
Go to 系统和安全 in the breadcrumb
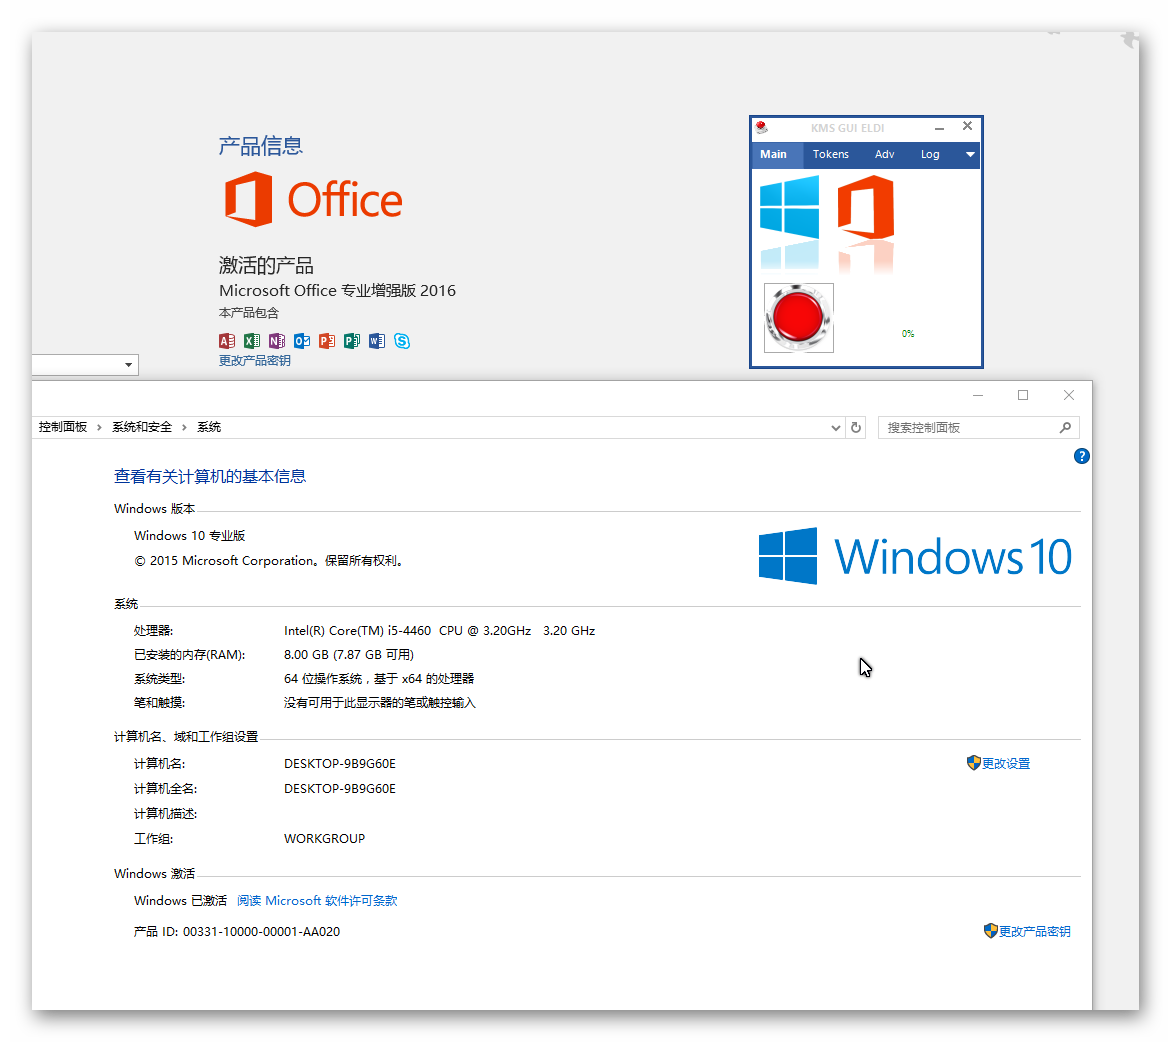point(142,427)
